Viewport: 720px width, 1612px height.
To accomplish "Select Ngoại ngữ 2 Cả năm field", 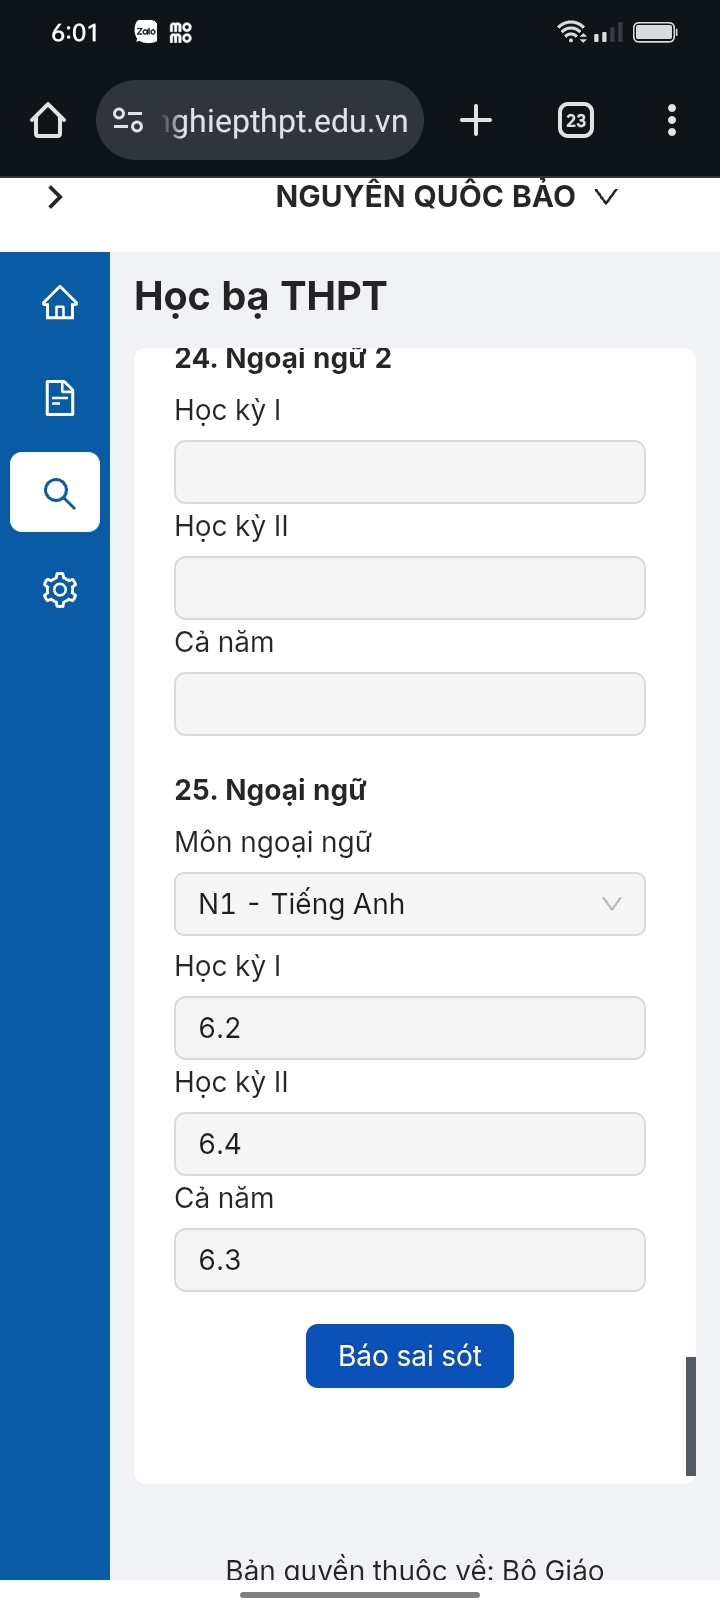I will tap(410, 704).
